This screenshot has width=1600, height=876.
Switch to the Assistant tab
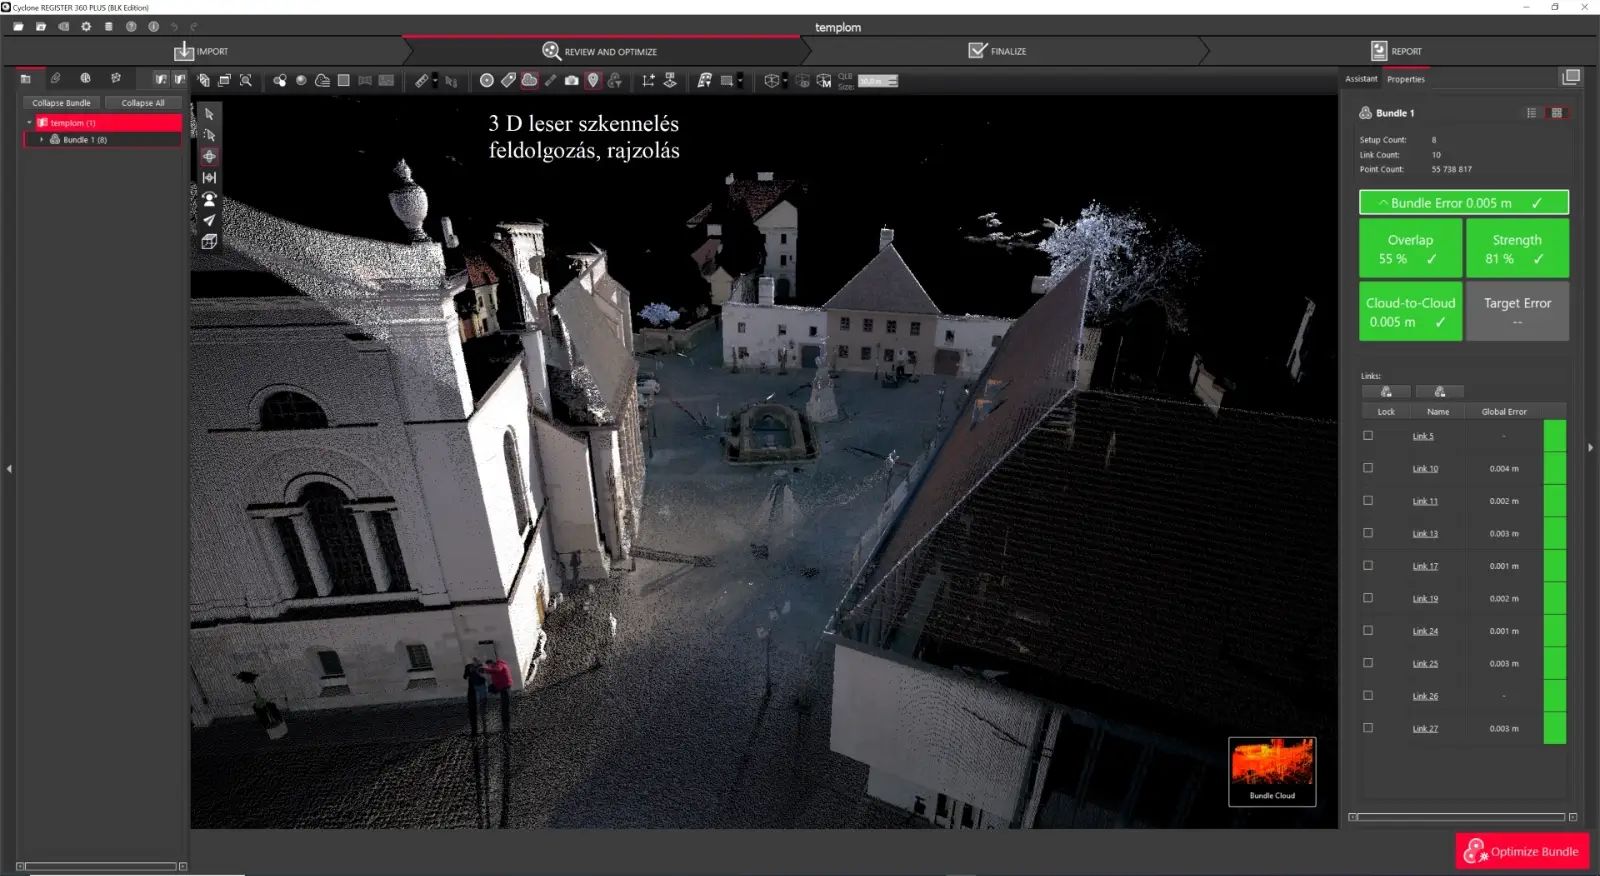[1360, 79]
